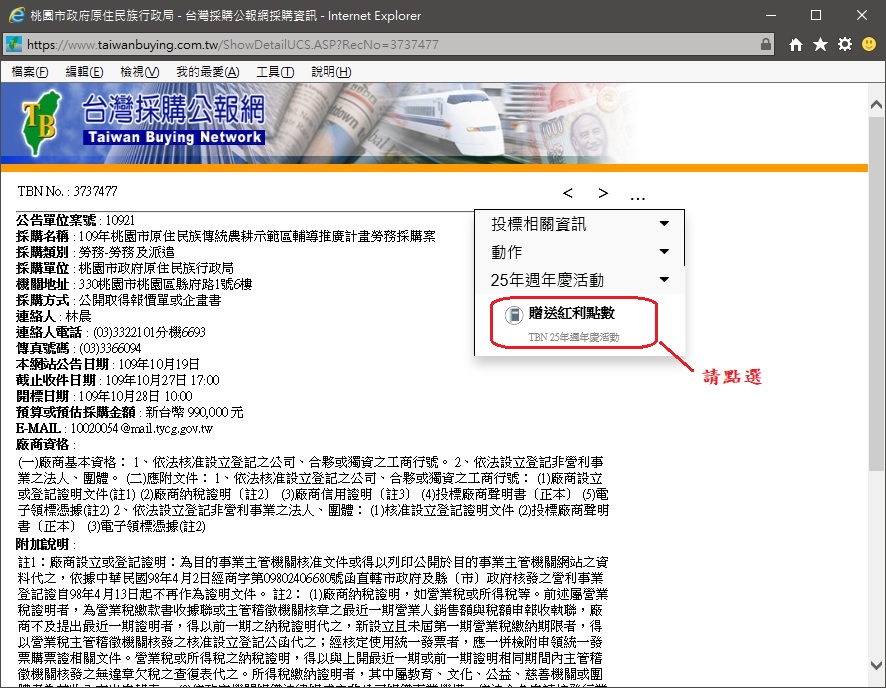Viewport: 886px width, 688px height.
Task: Click the 附加說明 heading
Action: (42, 545)
